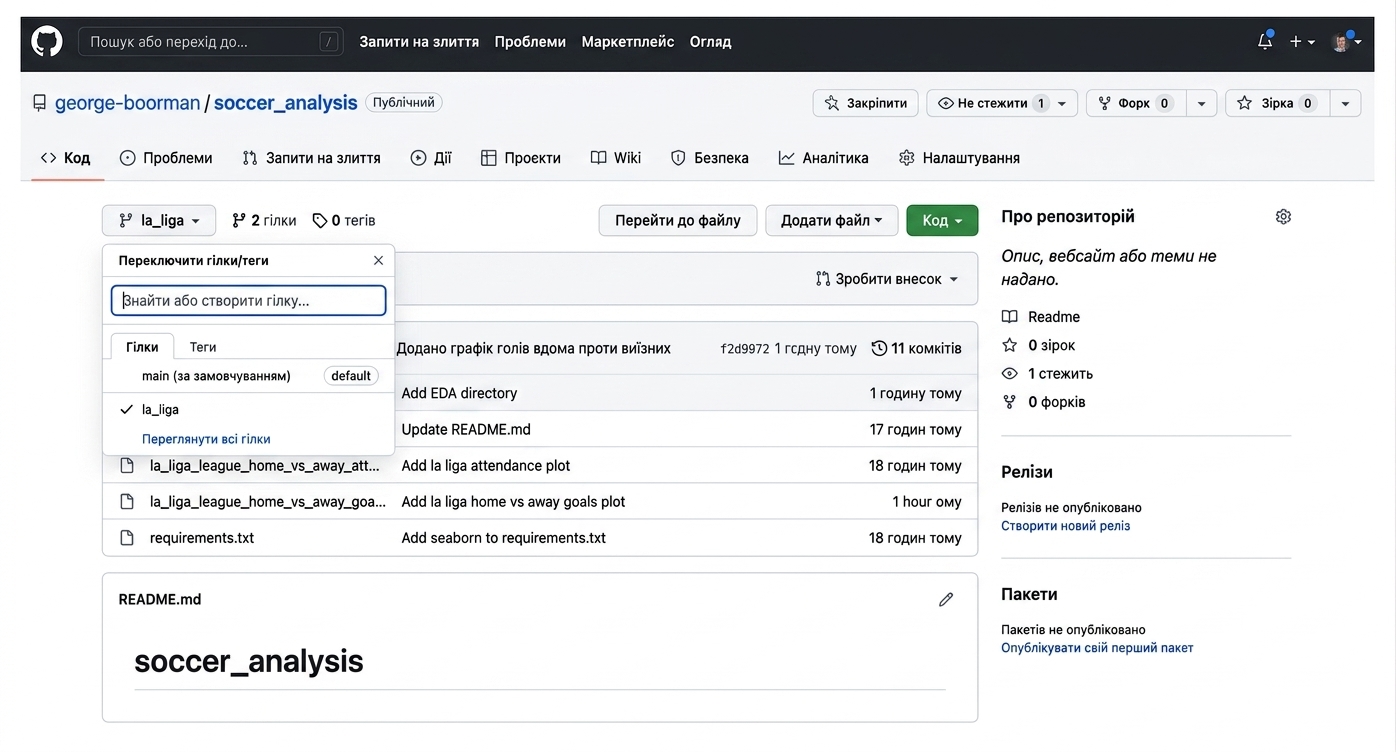Open the GitHub home logo
Image resolution: width=1396 pixels, height=752 pixels.
(x=47, y=42)
